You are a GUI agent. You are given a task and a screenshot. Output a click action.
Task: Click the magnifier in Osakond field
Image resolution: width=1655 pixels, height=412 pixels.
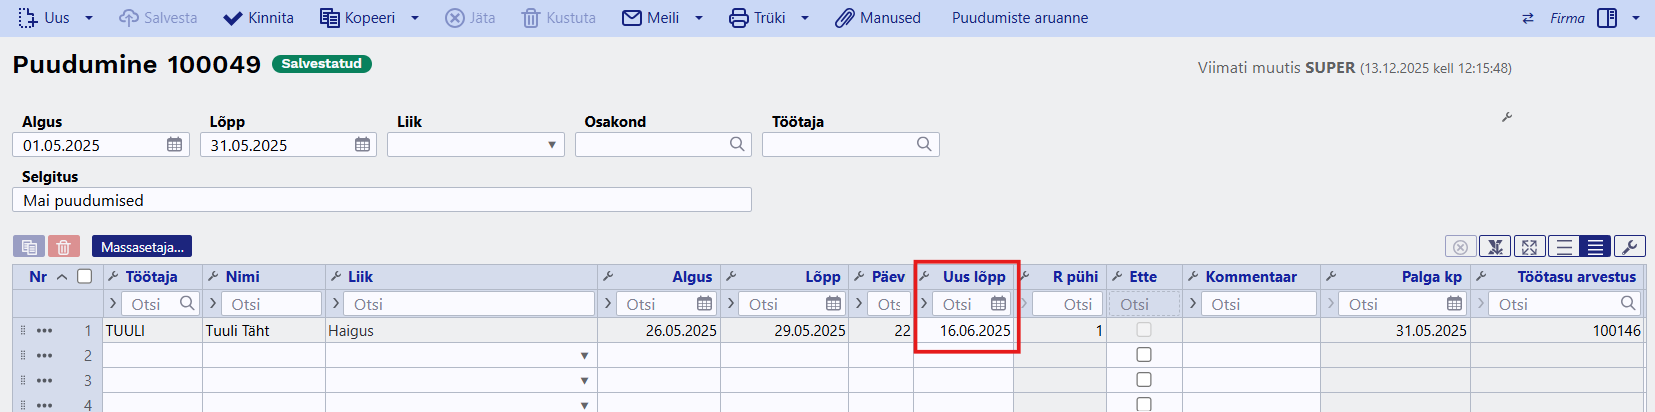[737, 145]
